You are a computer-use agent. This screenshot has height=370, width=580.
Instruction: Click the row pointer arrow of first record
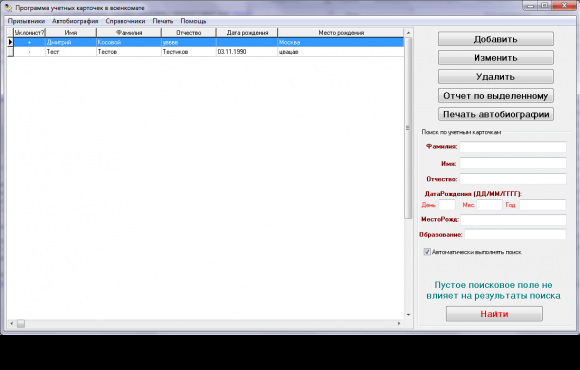click(x=10, y=42)
